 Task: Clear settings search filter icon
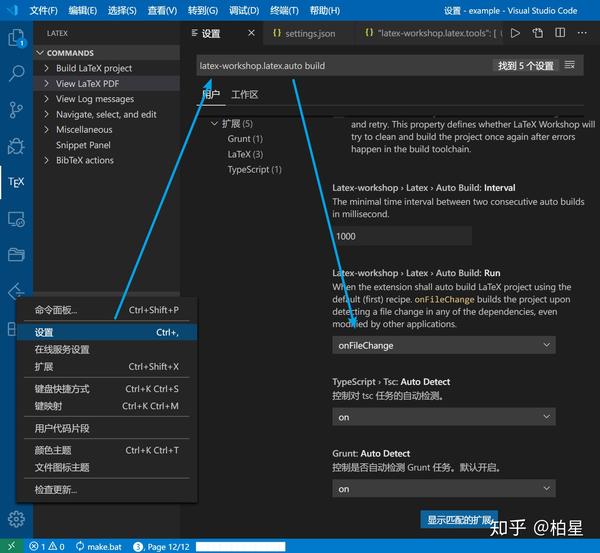(x=569, y=65)
